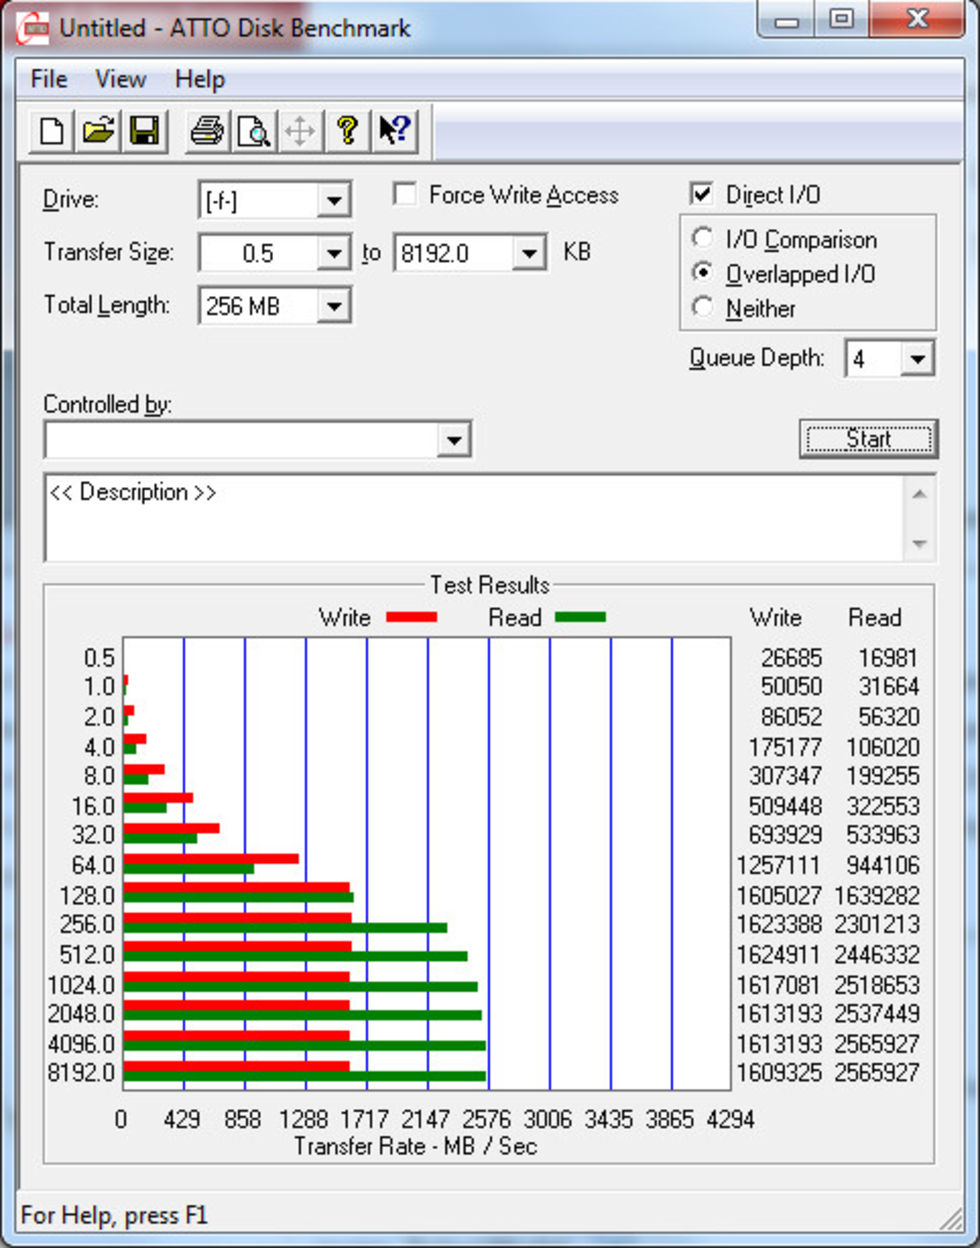Enable the Force Write Access checkbox

point(405,194)
